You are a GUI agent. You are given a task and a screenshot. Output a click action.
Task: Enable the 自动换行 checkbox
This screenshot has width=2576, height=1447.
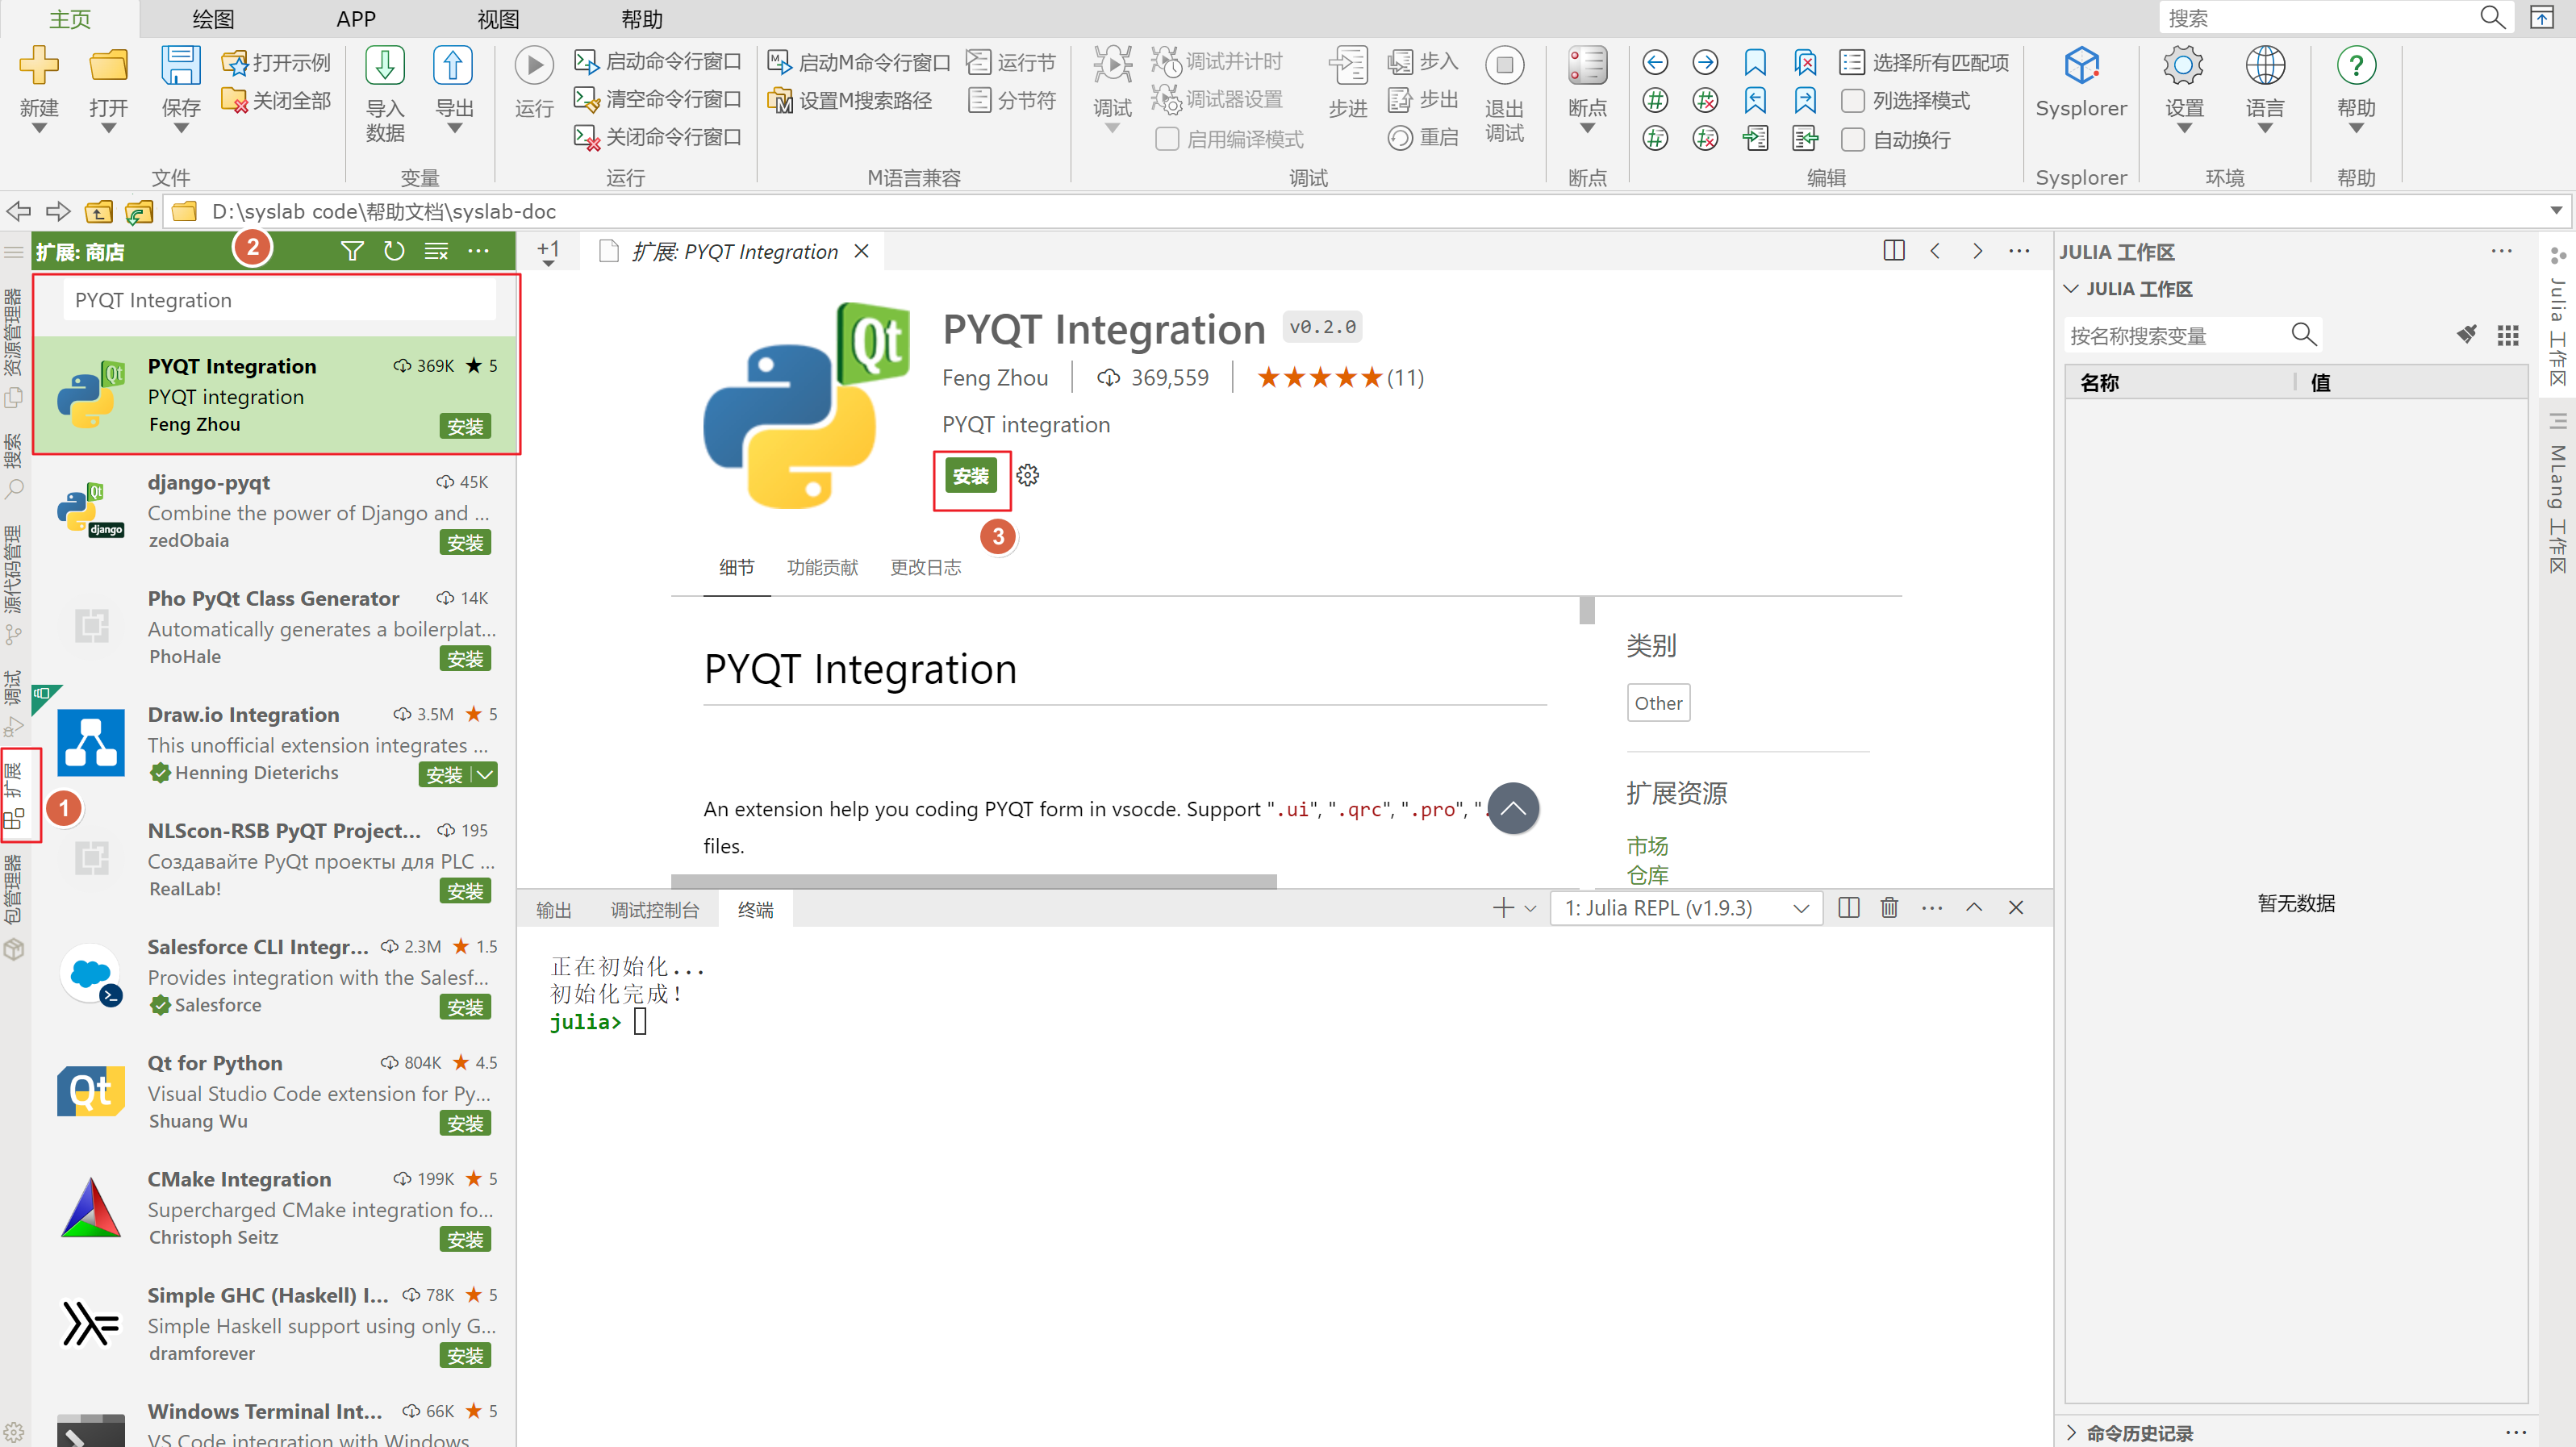coord(1853,139)
